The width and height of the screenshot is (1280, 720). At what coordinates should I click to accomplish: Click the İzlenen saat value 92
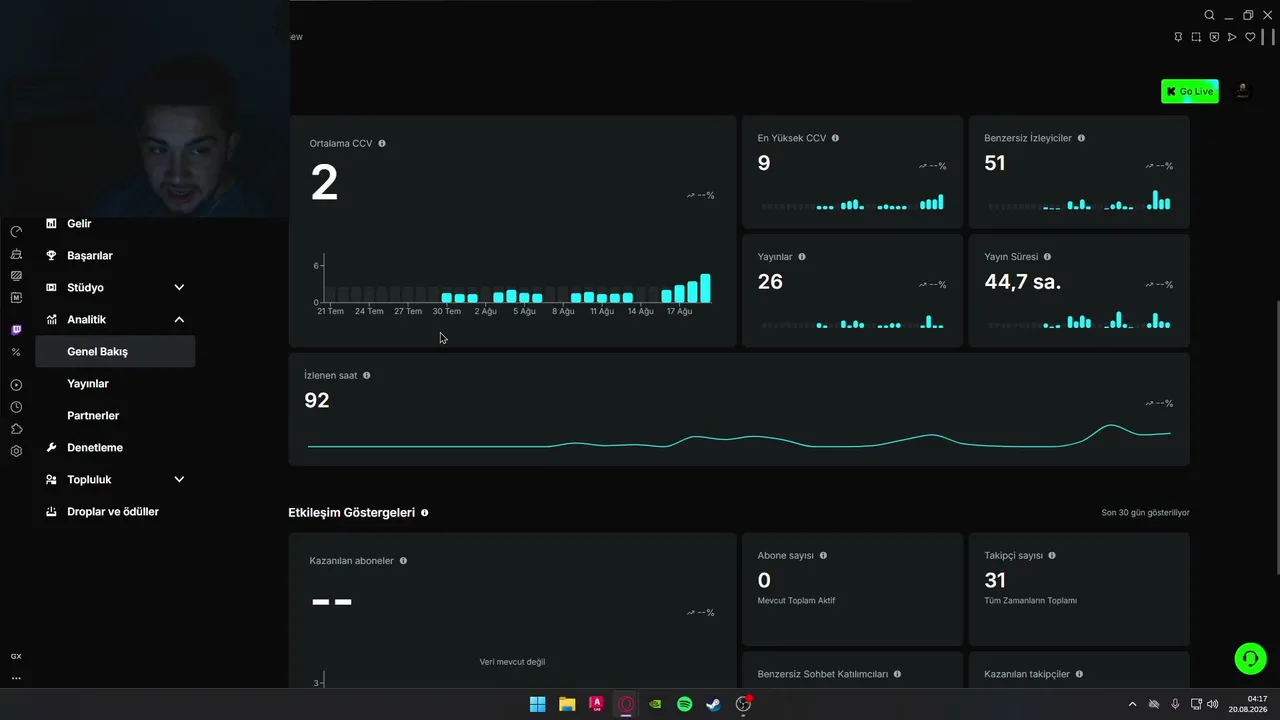316,400
